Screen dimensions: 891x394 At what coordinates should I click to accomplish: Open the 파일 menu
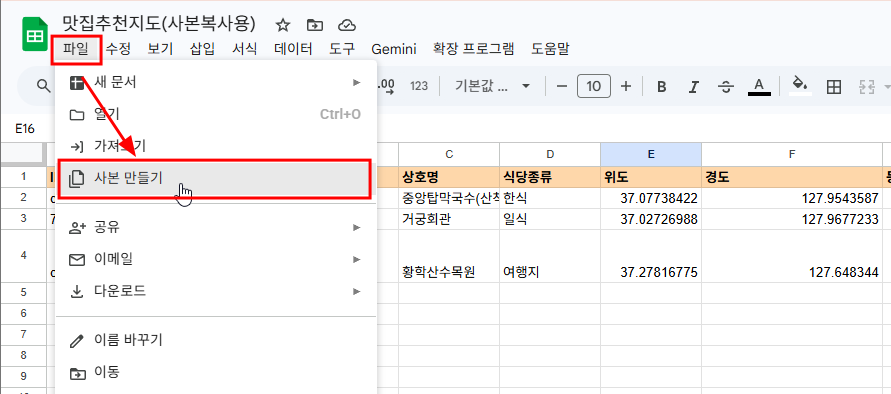pos(76,49)
